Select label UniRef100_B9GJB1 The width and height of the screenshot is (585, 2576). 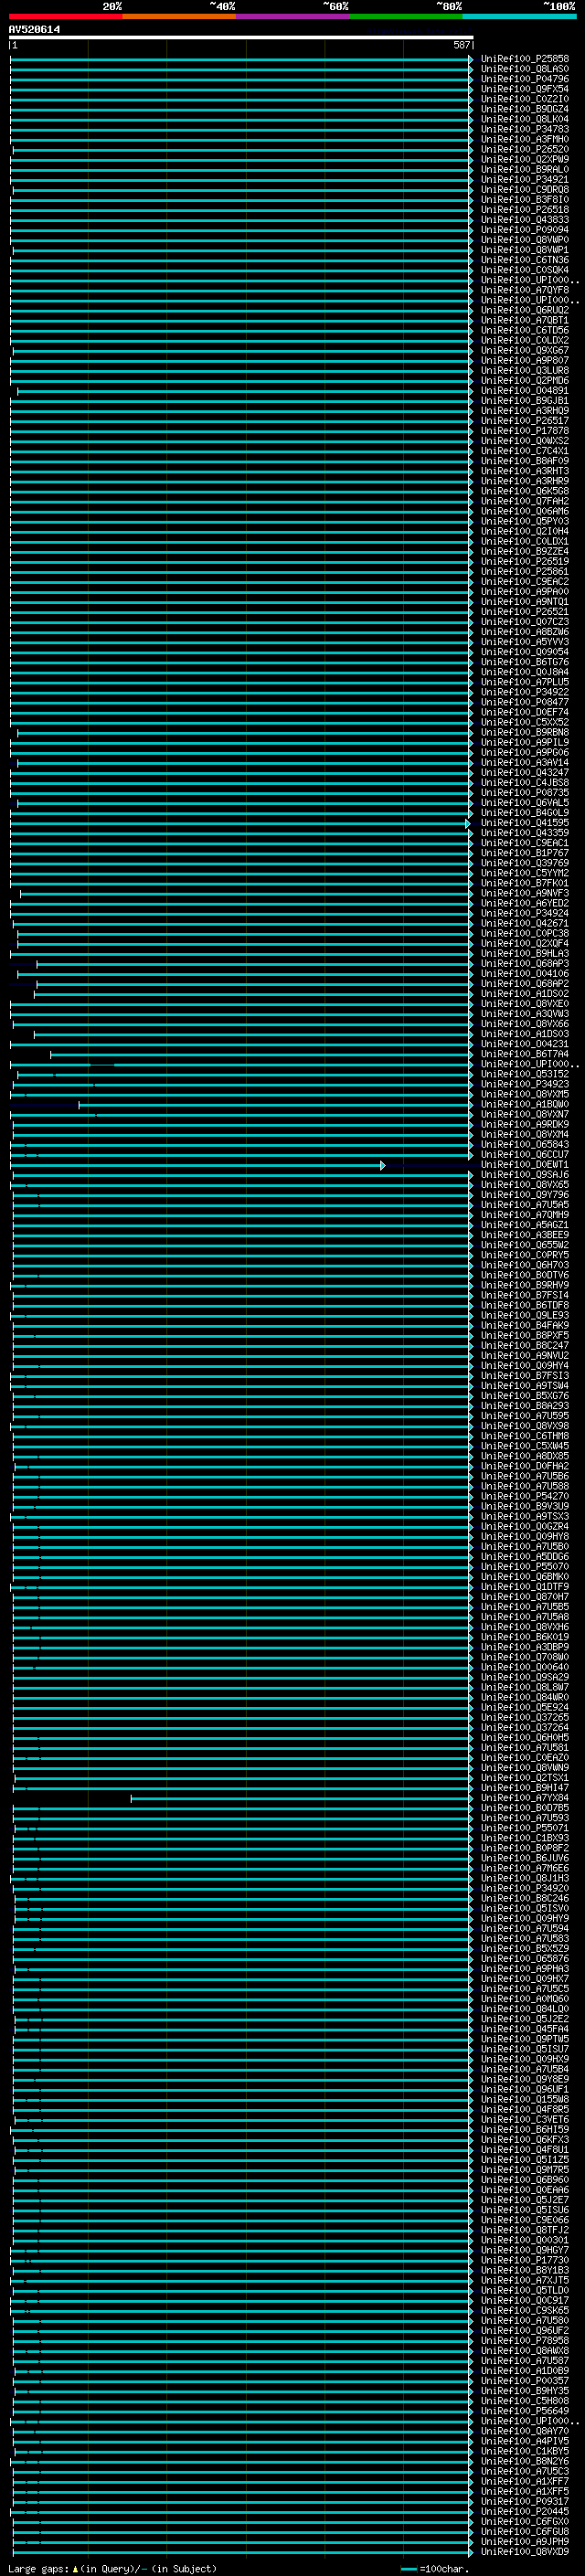525,400
